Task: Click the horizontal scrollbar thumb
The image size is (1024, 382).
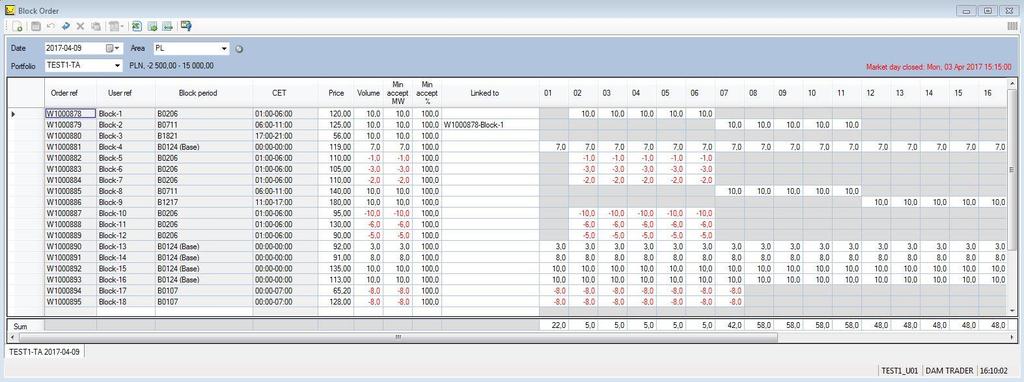Action: tap(398, 338)
